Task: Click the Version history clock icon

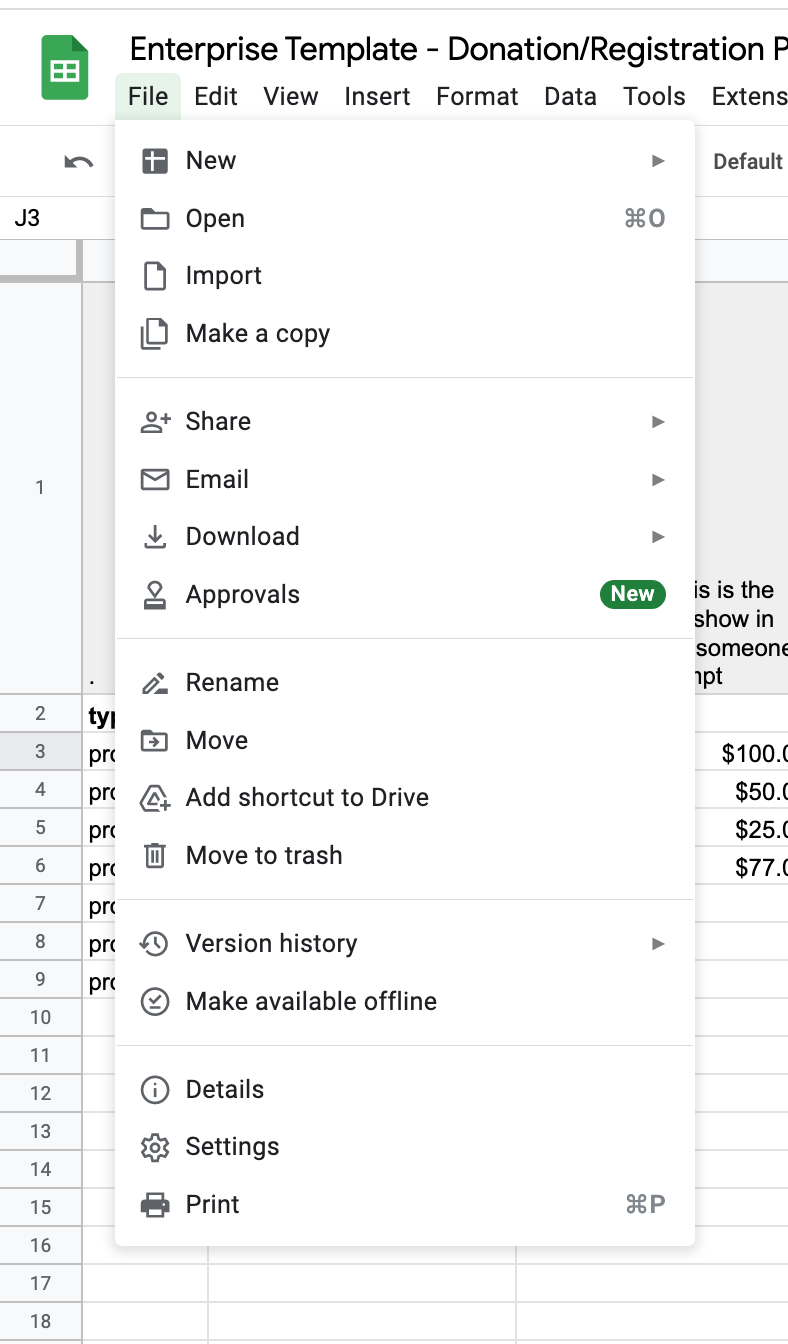Action: (x=155, y=944)
